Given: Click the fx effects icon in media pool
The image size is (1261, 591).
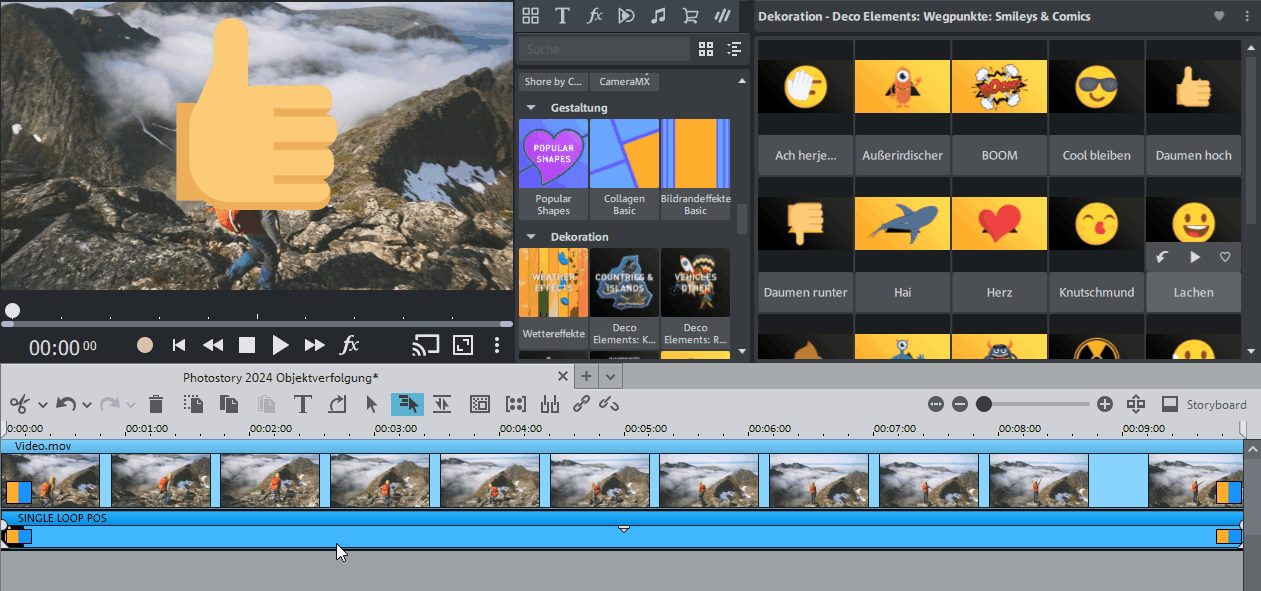Looking at the screenshot, I should pyautogui.click(x=595, y=15).
